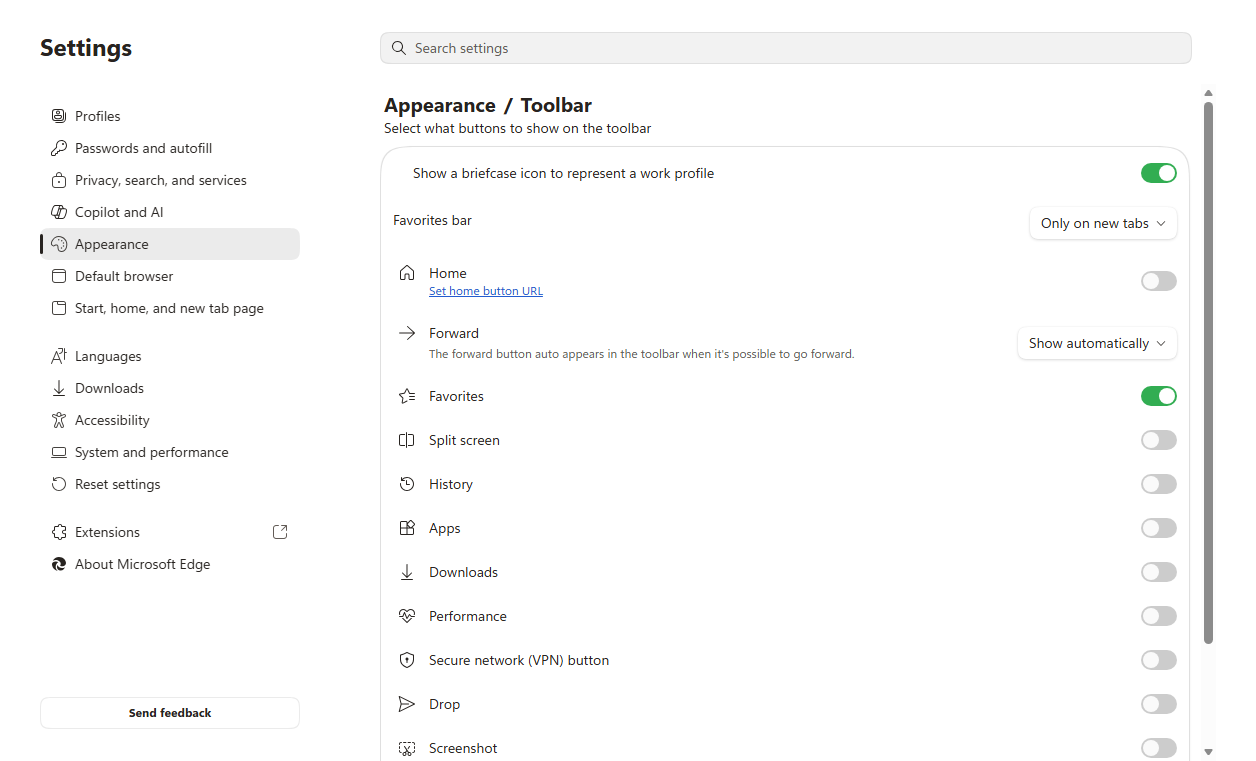1256x761 pixels.
Task: Click the Microsoft Edge logo icon
Action: pyautogui.click(x=58, y=564)
